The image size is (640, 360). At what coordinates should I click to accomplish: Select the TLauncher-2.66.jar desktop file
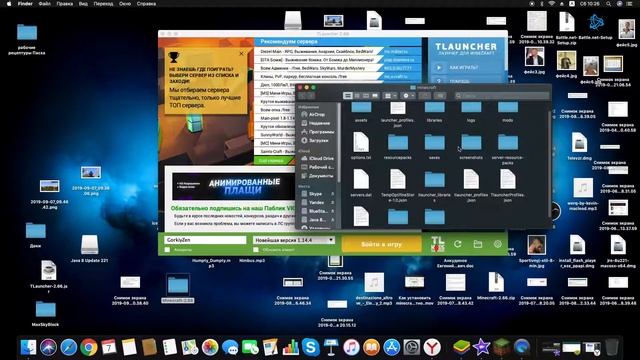click(x=49, y=276)
